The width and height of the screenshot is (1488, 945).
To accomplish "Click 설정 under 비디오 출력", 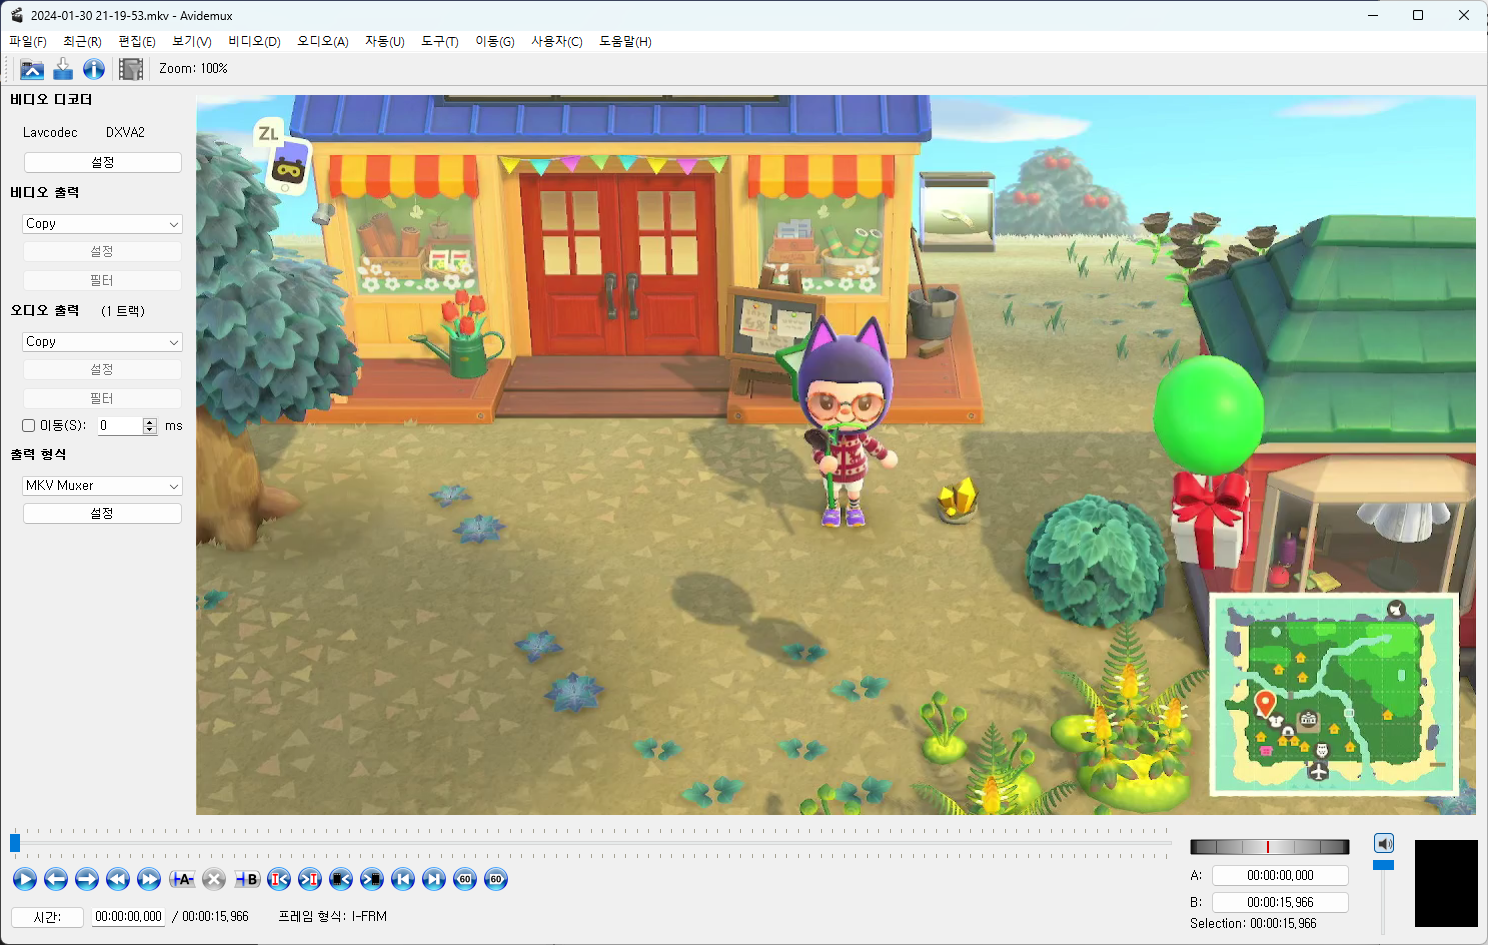I will coord(102,252).
